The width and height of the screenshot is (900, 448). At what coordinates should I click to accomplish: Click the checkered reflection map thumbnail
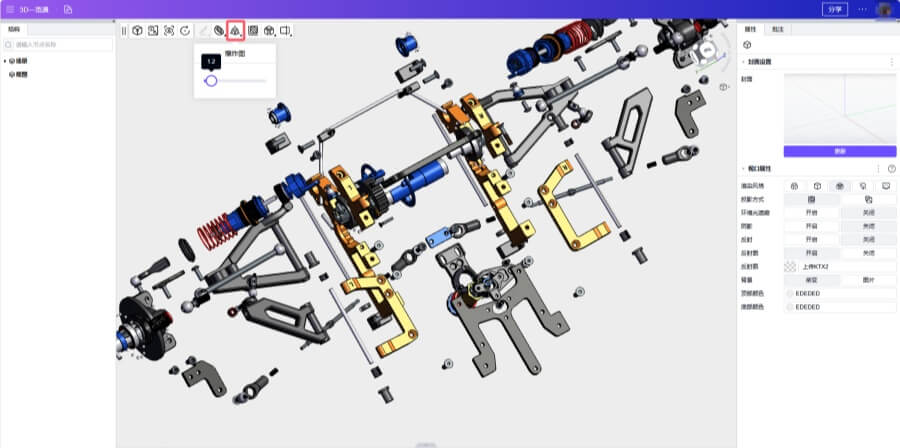click(790, 267)
